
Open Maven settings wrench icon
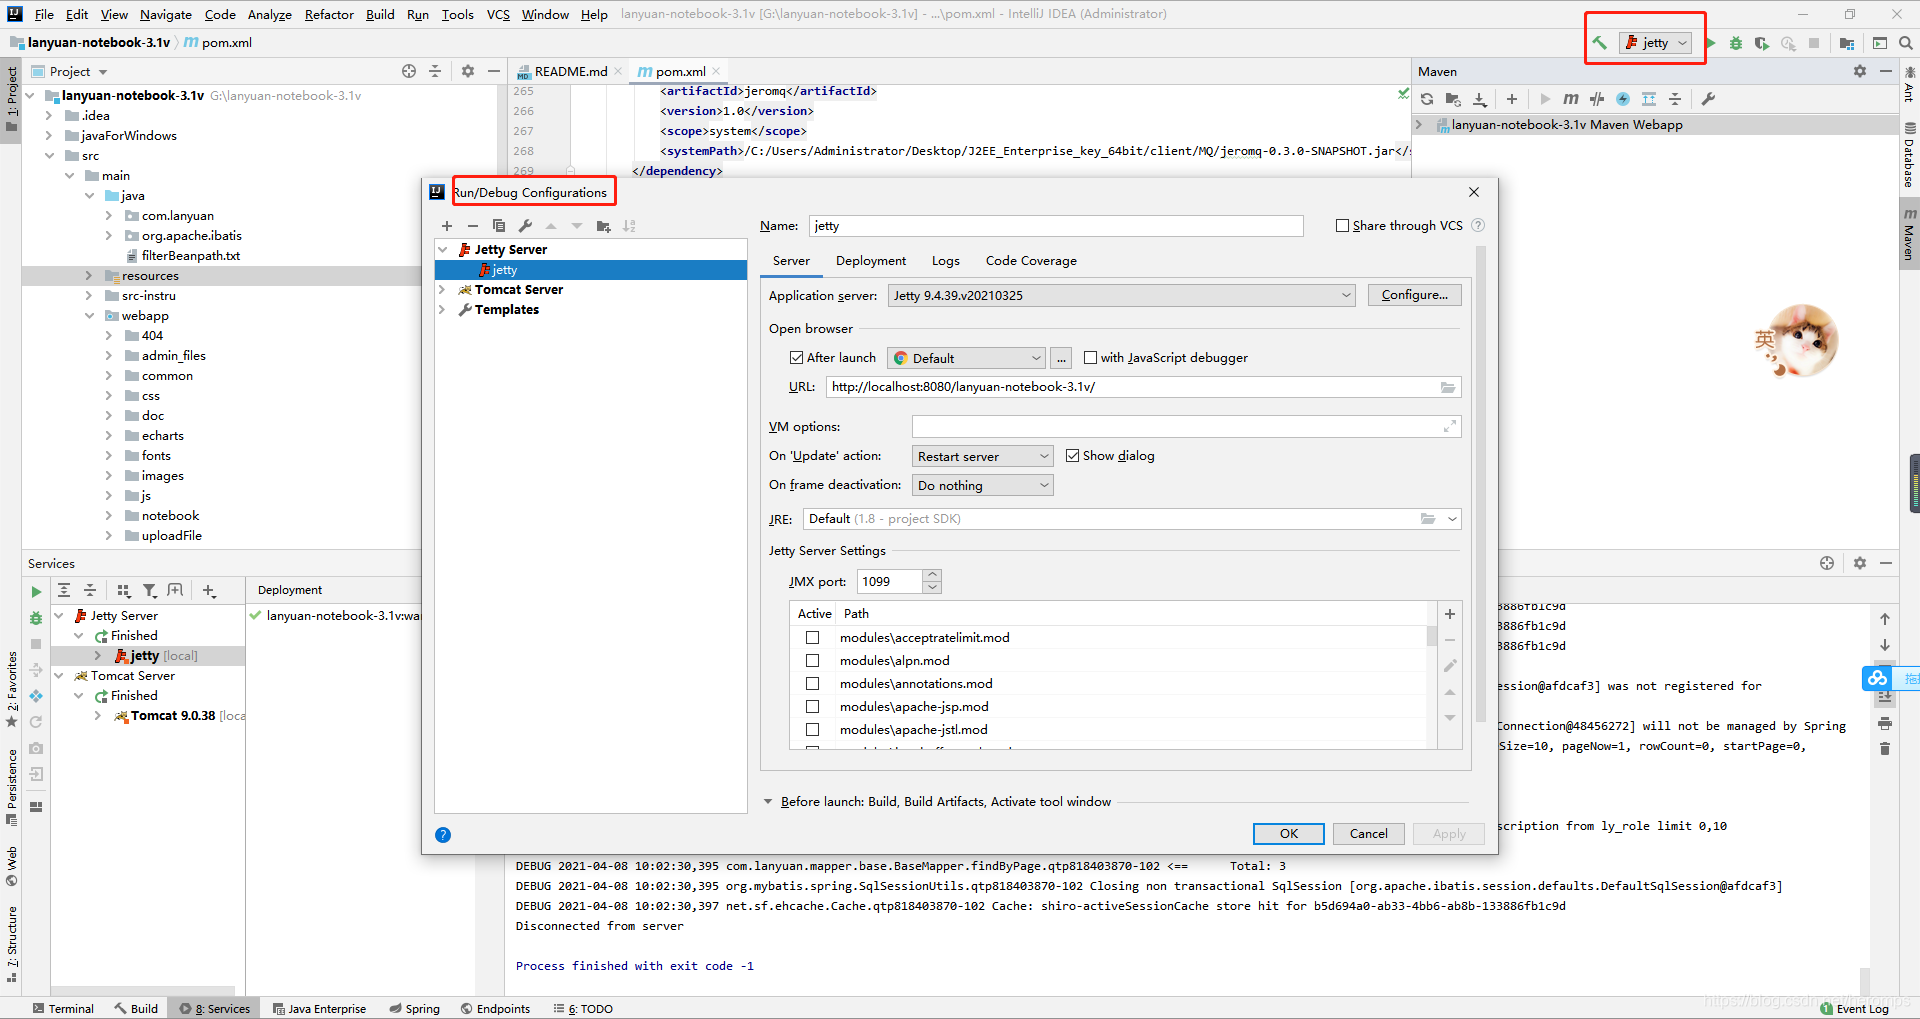click(x=1708, y=99)
